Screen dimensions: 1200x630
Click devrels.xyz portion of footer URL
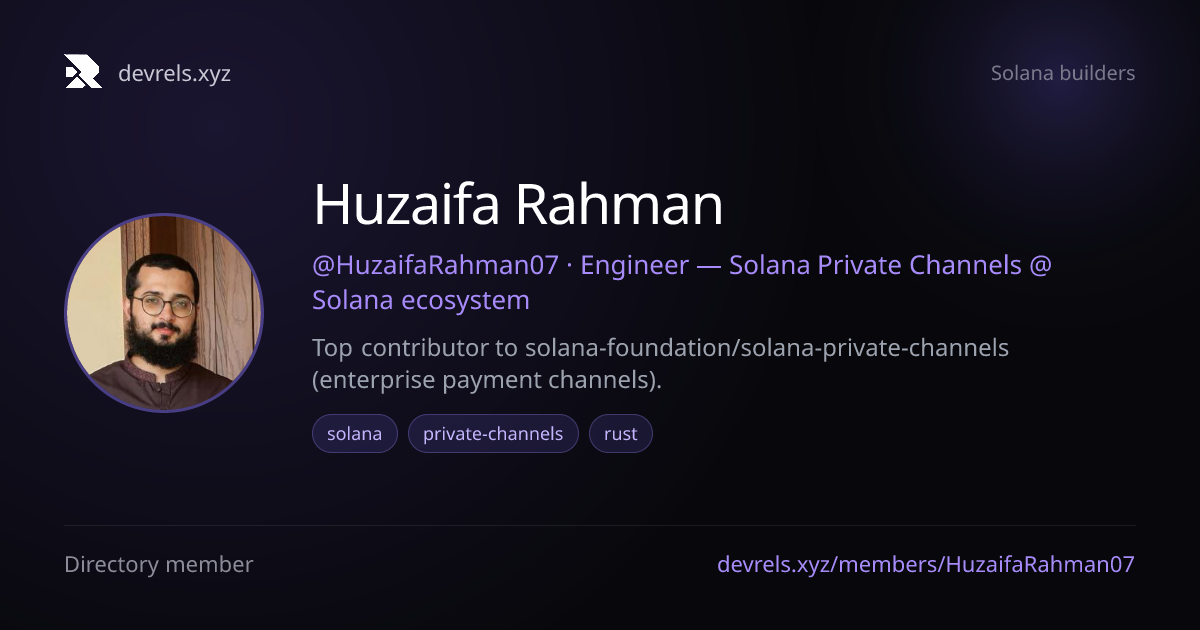pos(774,564)
